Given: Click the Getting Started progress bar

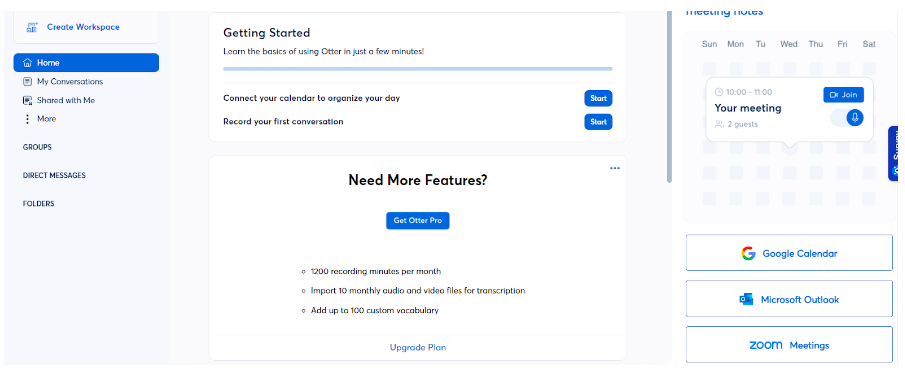Looking at the screenshot, I should coord(417,69).
